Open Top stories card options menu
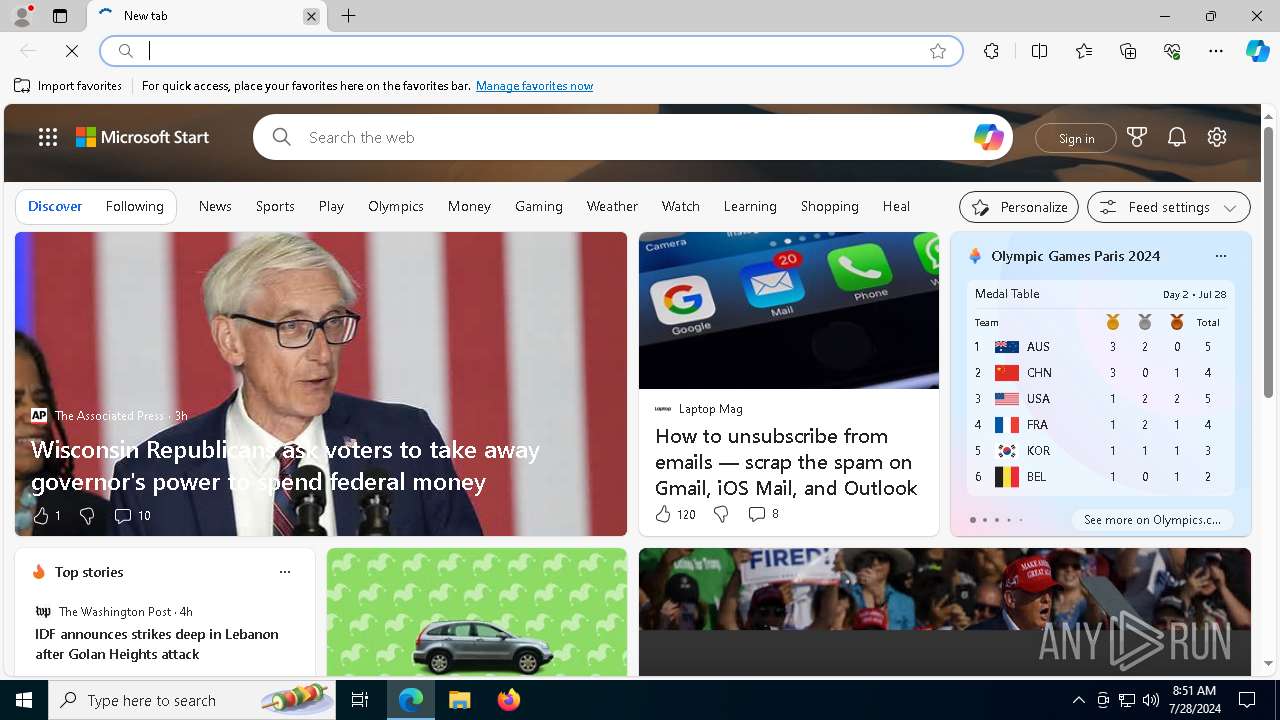Viewport: 1280px width, 720px height. (x=285, y=572)
